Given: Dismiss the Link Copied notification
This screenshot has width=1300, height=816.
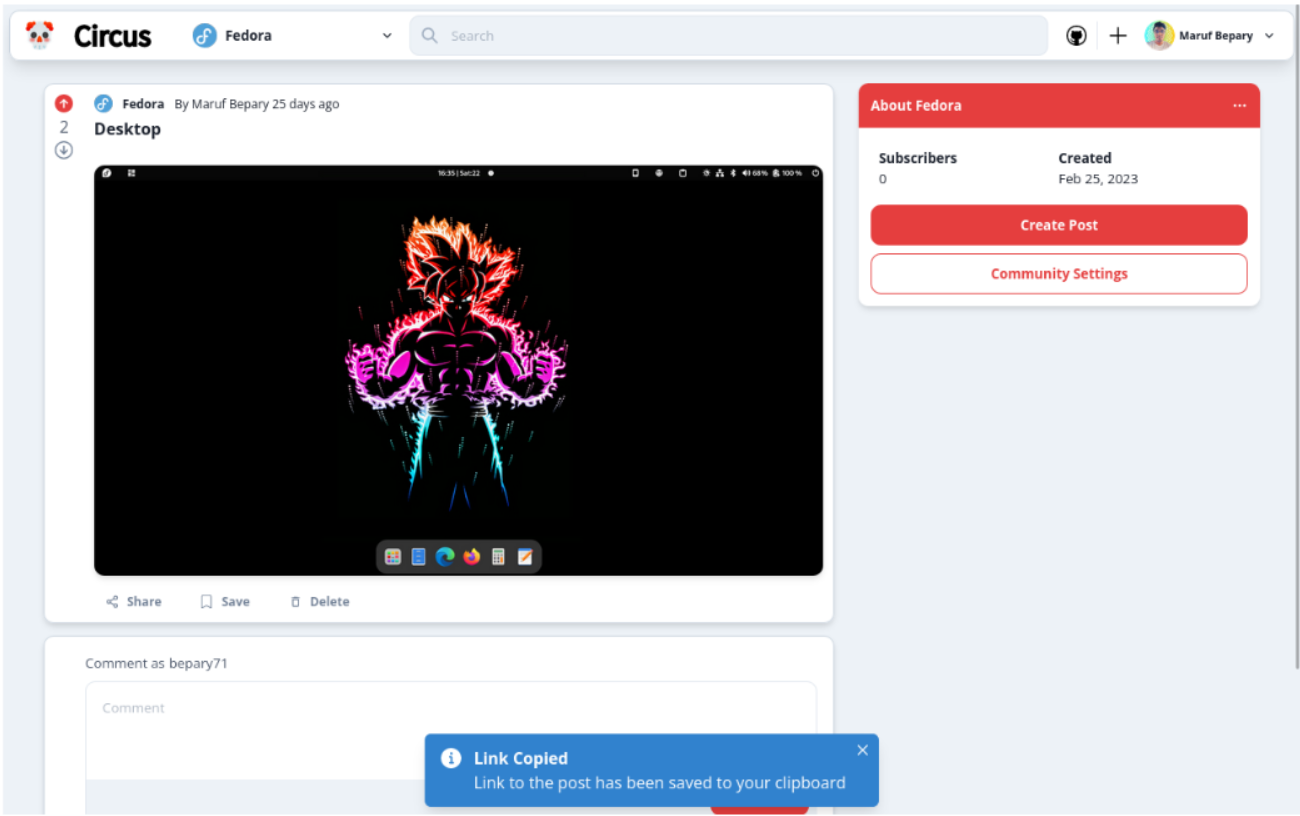Looking at the screenshot, I should click(x=862, y=750).
